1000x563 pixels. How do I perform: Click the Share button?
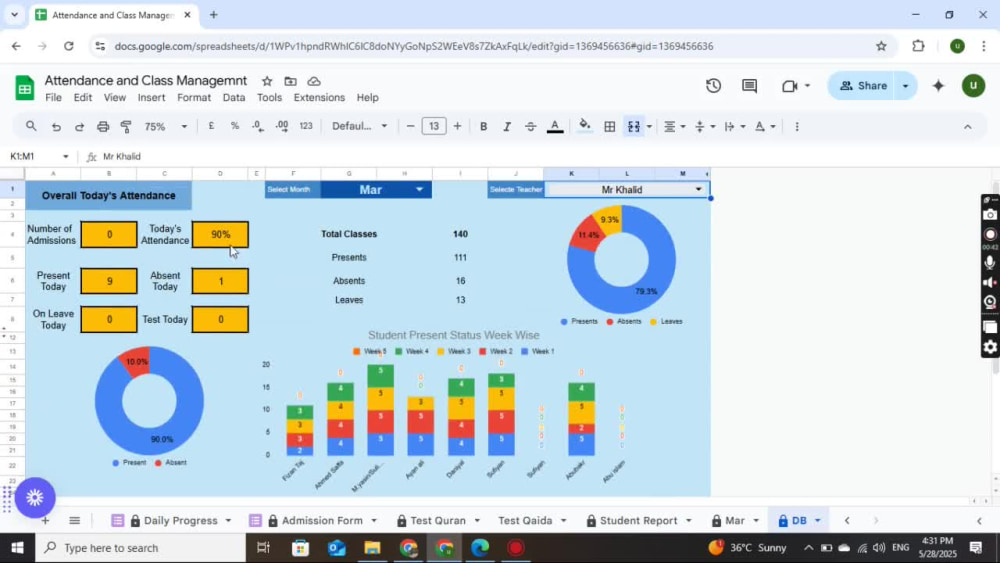[863, 85]
